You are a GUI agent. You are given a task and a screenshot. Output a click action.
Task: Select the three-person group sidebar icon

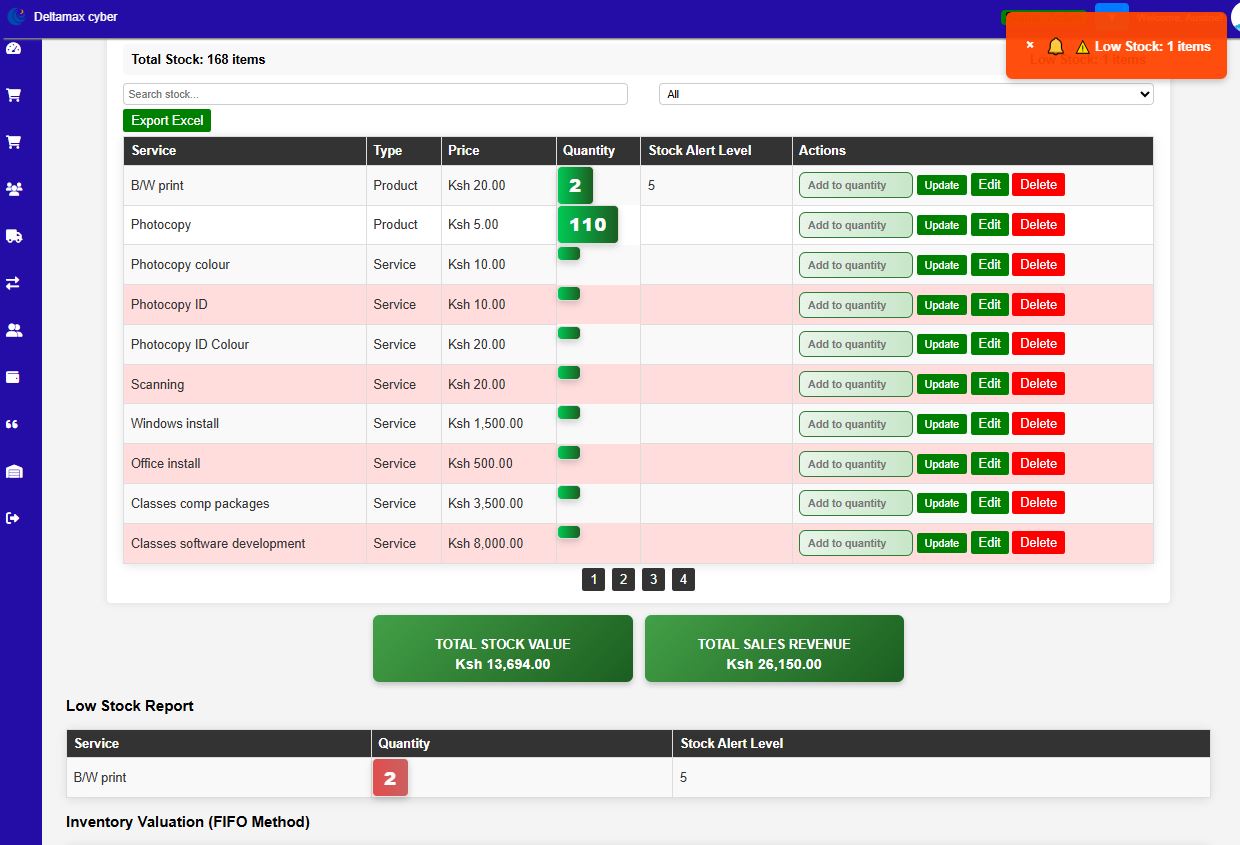(14, 189)
